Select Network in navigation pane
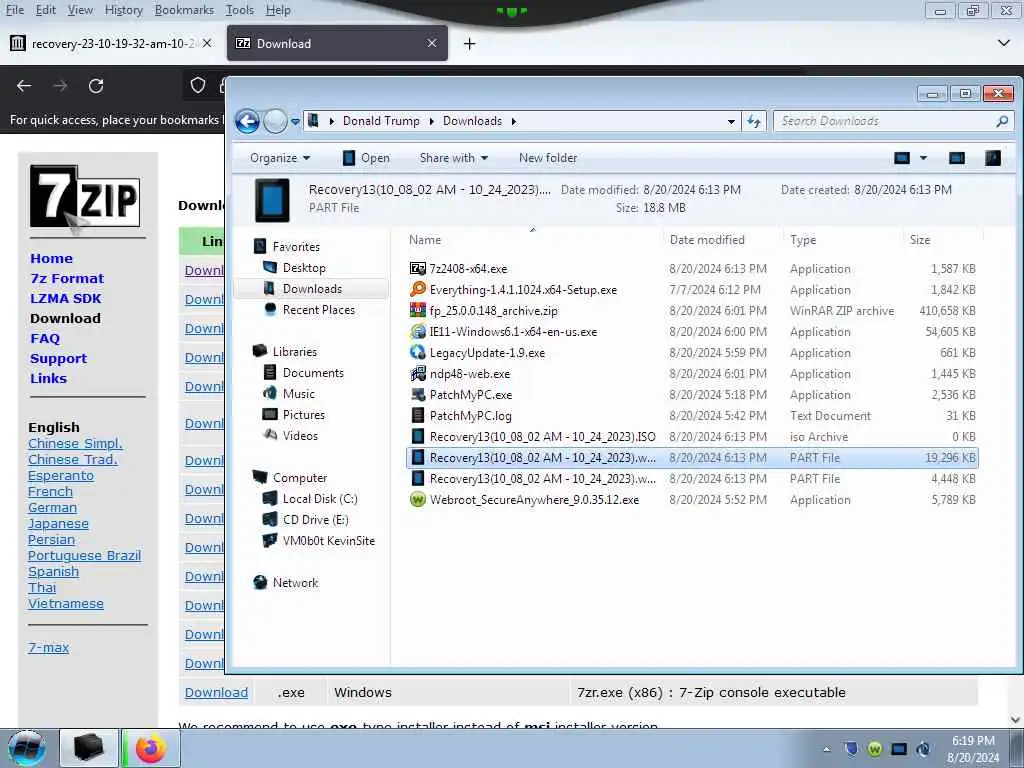This screenshot has height=768, width=1024. 295,583
